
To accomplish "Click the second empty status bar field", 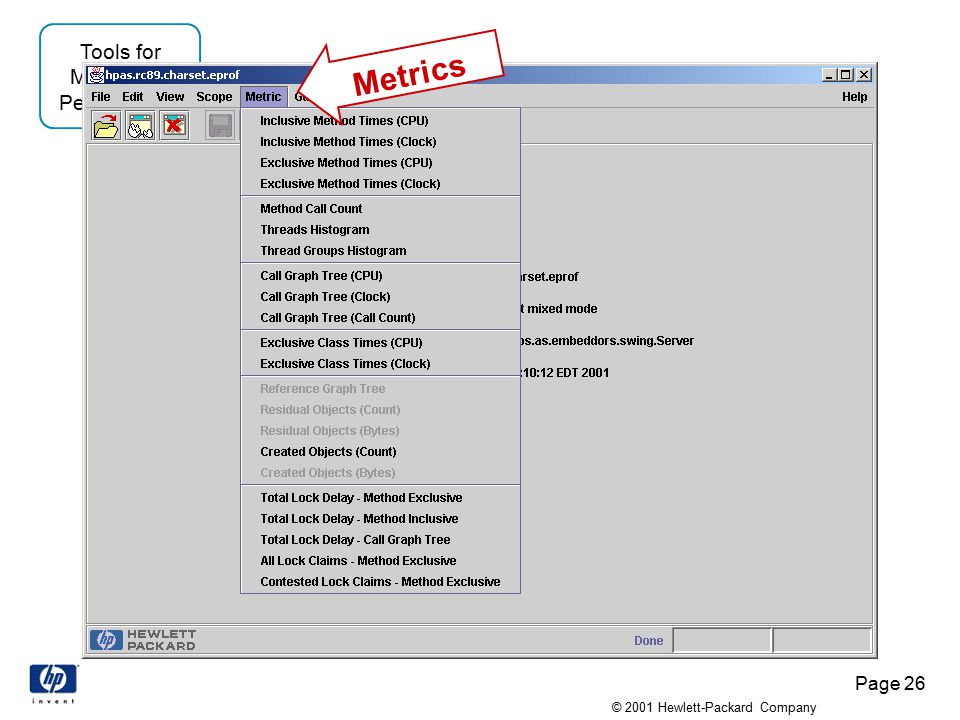I will (x=822, y=640).
